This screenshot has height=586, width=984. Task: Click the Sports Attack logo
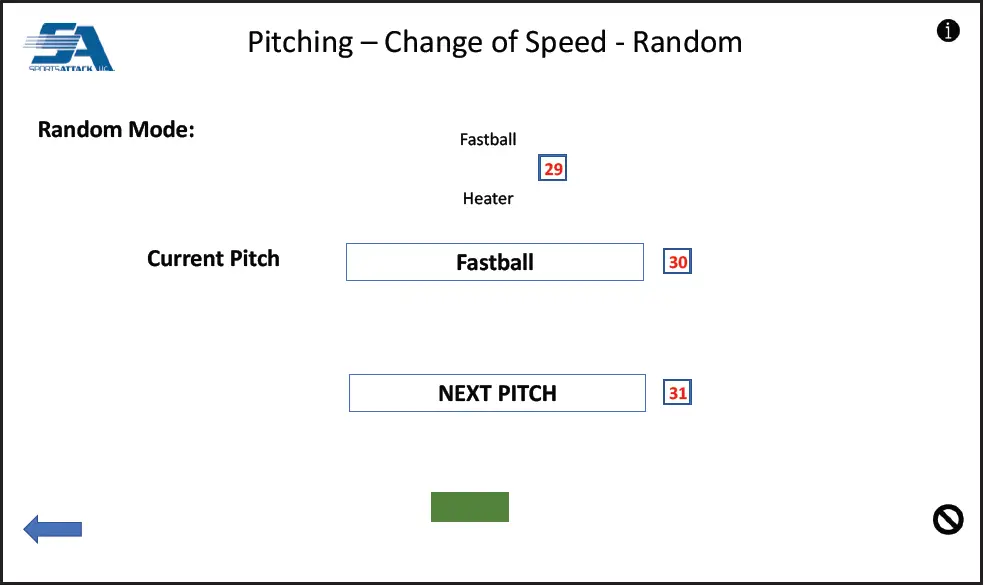point(69,47)
